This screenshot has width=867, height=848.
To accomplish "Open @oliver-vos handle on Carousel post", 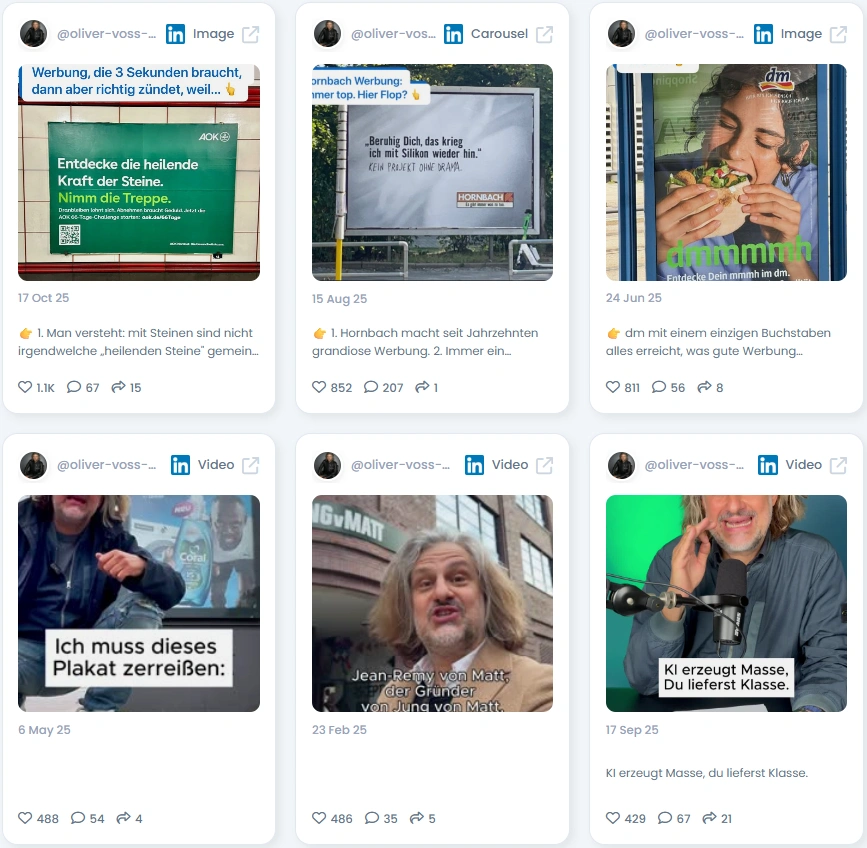I will (393, 34).
